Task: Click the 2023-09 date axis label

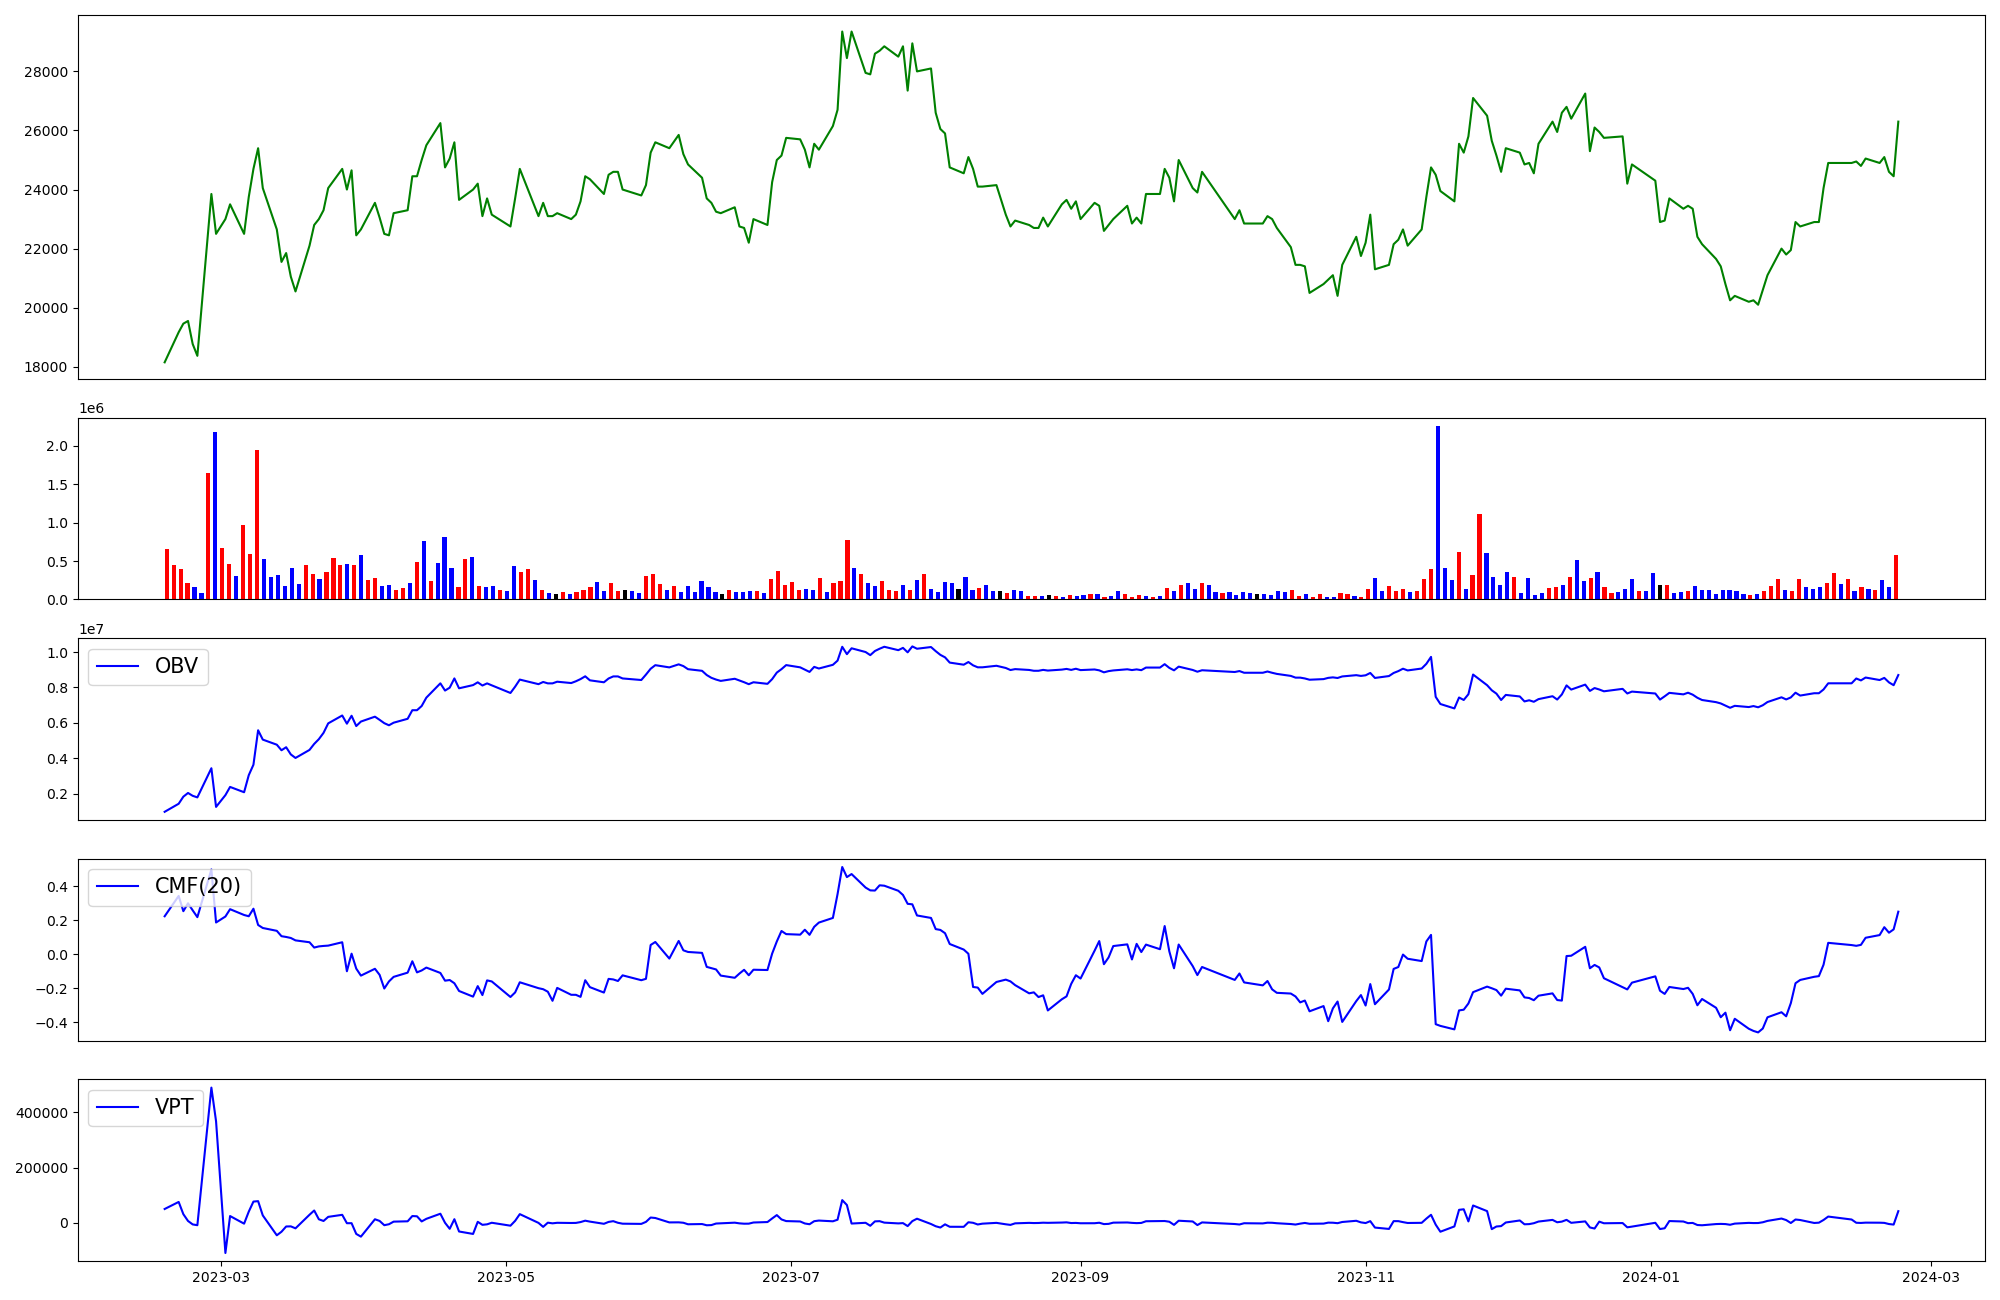Action: (x=1081, y=1277)
